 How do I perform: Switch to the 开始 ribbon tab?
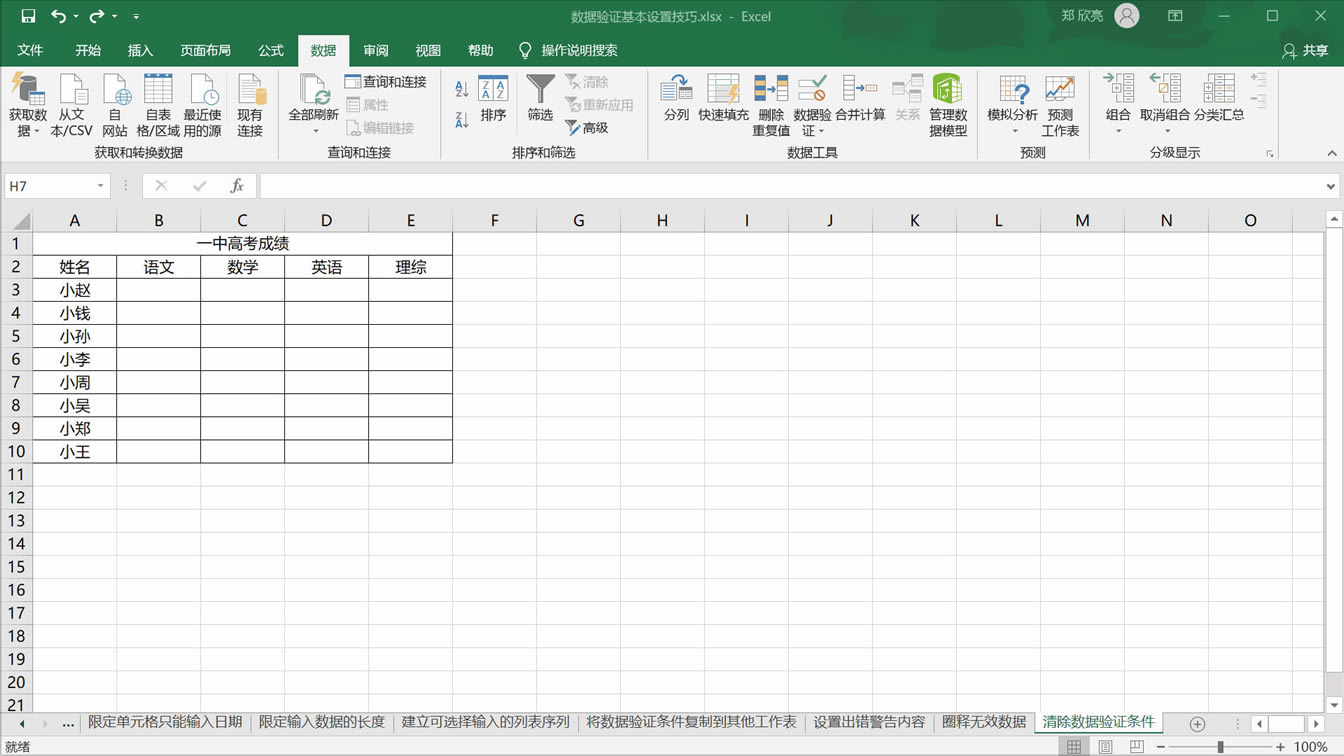[87, 50]
